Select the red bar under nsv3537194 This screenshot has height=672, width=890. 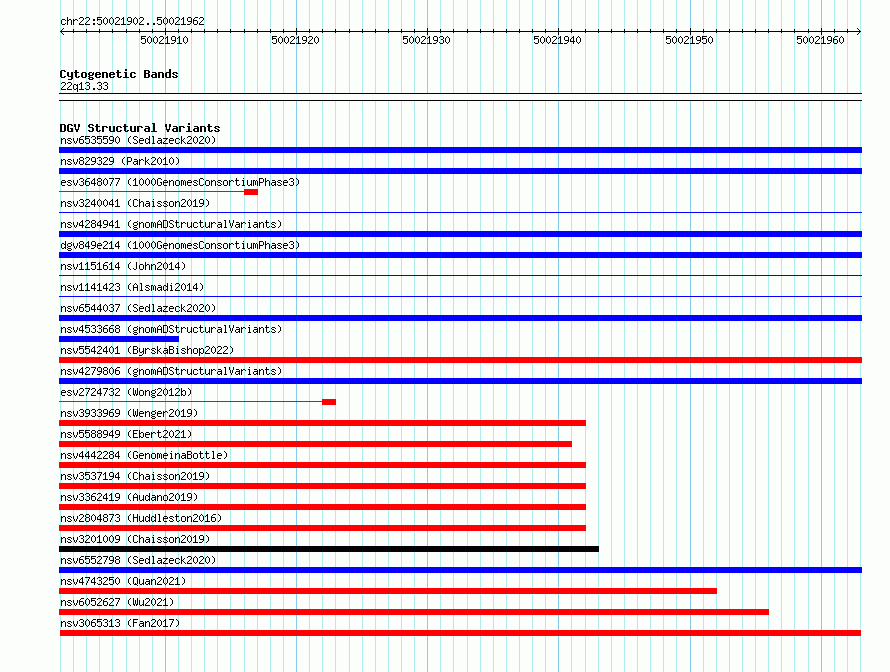point(322,486)
